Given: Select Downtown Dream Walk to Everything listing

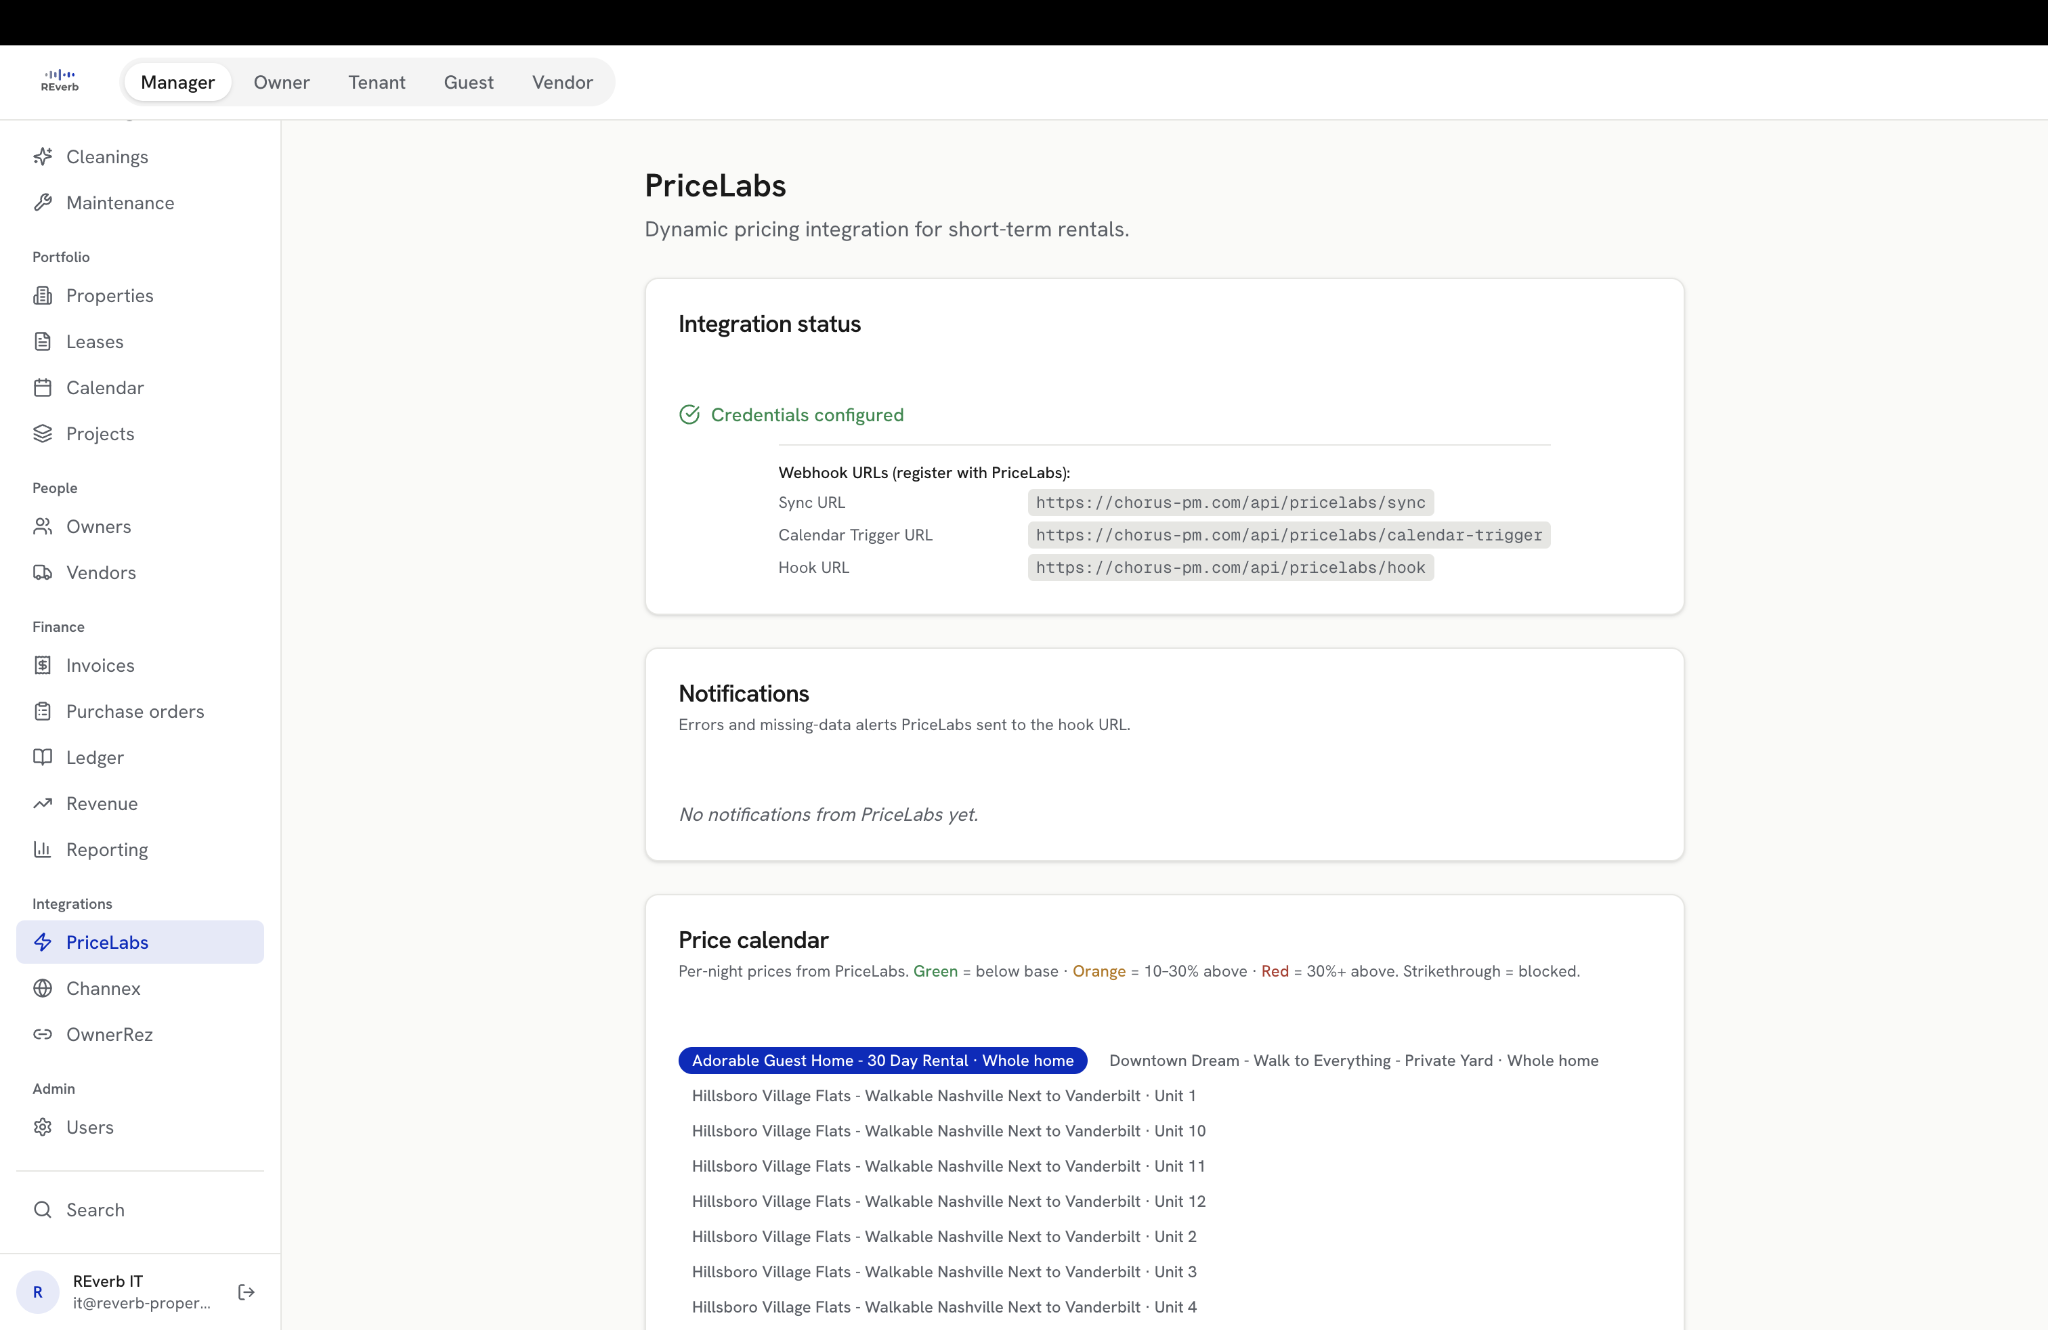Looking at the screenshot, I should (x=1354, y=1061).
